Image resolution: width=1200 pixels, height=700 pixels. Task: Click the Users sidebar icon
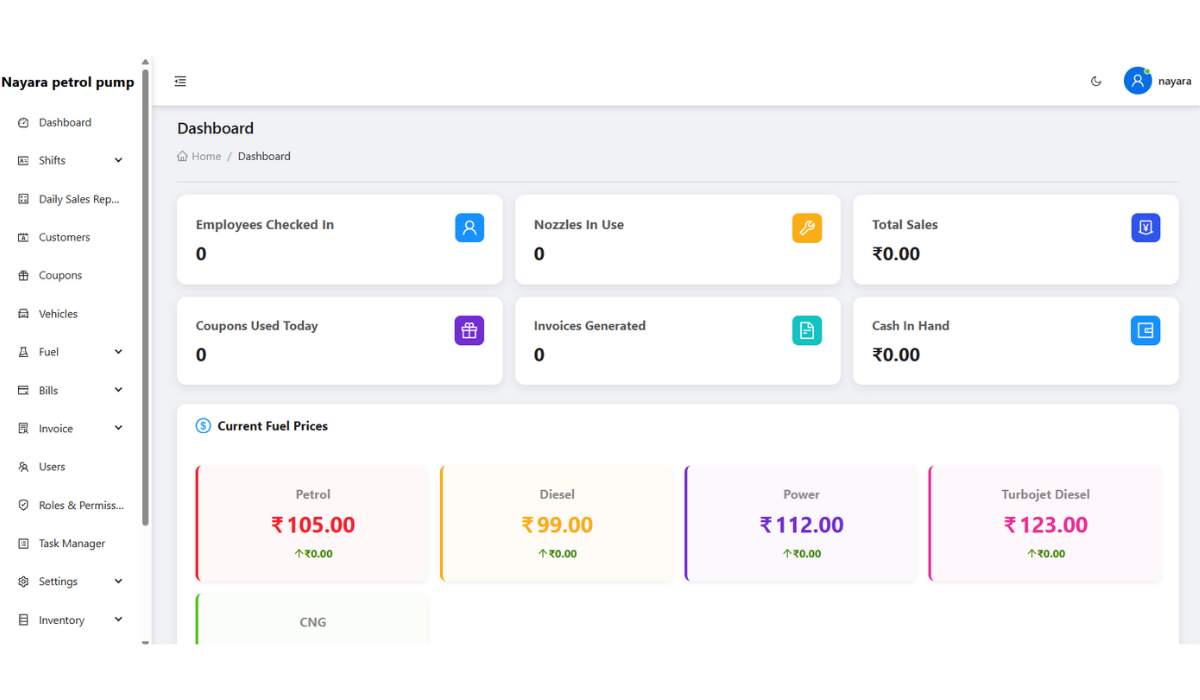click(24, 467)
